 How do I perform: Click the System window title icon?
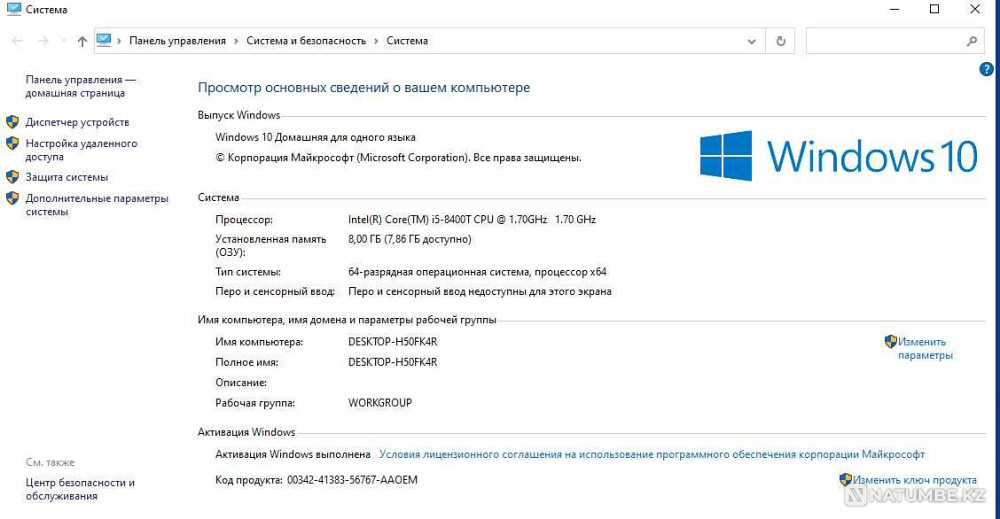tap(13, 9)
